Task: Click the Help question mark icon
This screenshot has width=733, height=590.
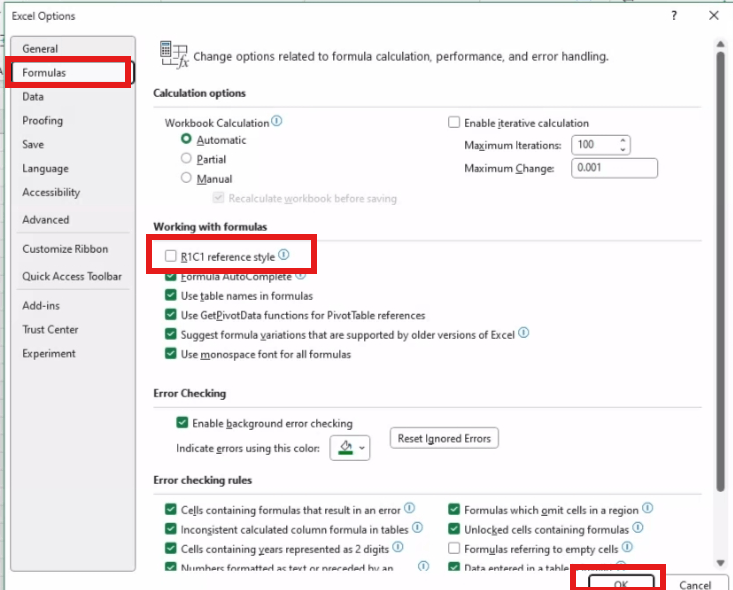Action: click(x=674, y=16)
